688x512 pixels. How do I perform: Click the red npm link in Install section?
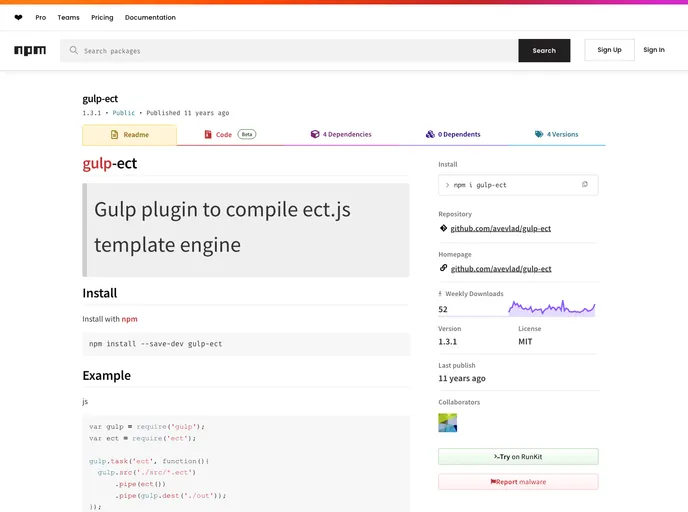click(x=129, y=319)
